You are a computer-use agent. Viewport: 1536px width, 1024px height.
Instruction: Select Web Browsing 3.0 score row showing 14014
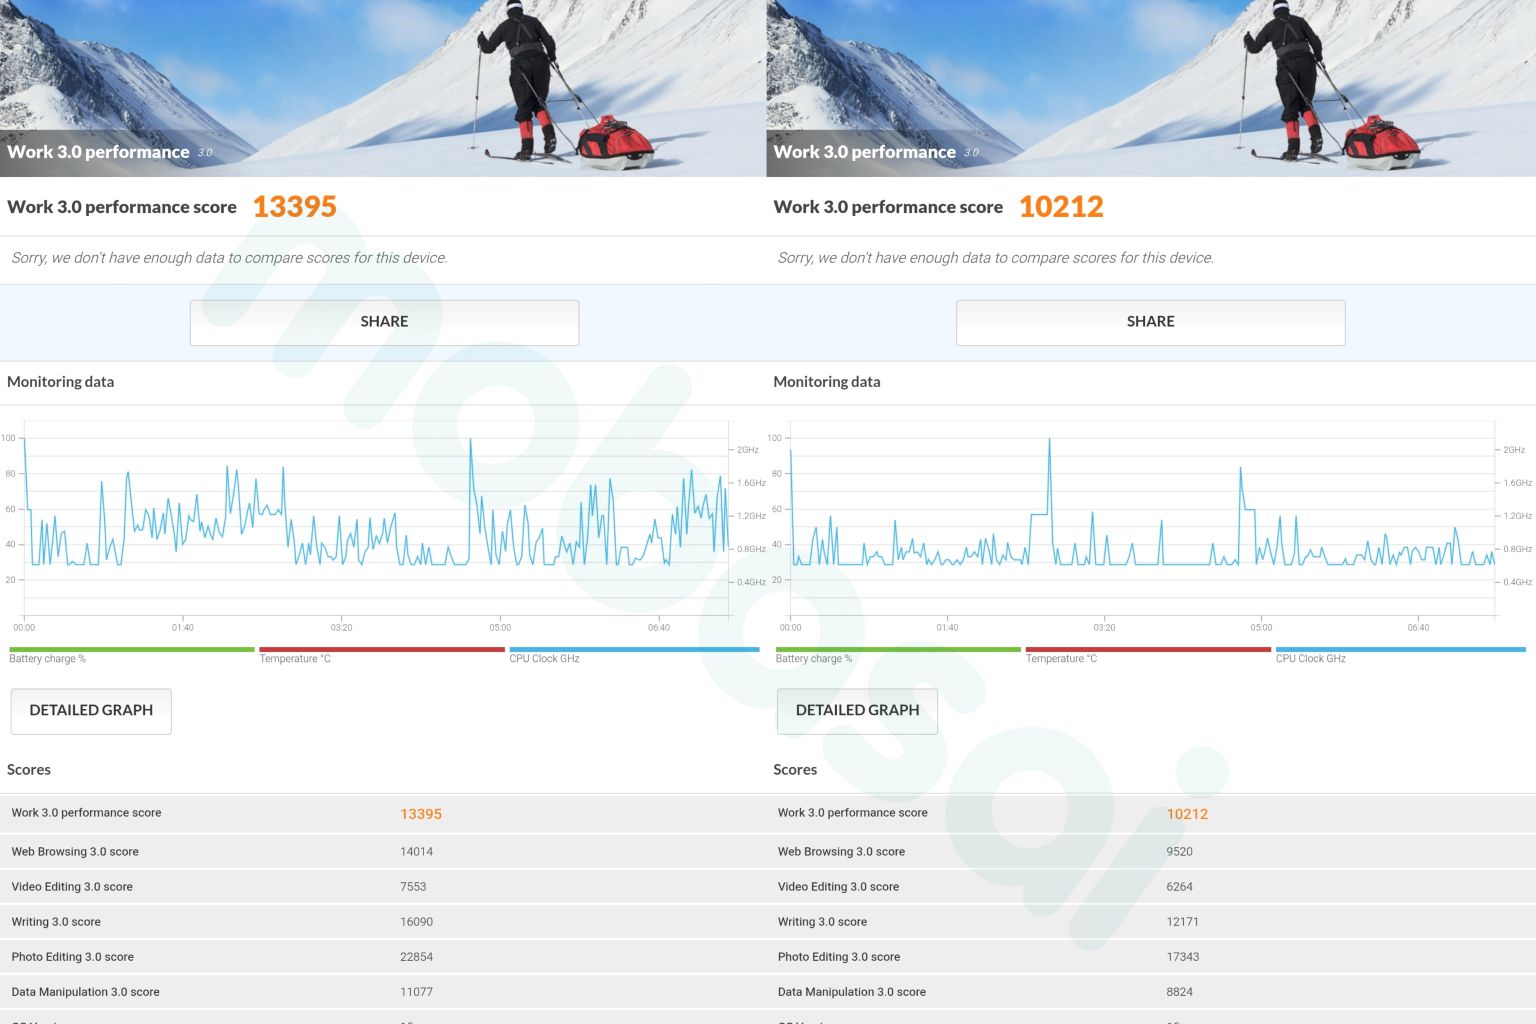[x=380, y=852]
